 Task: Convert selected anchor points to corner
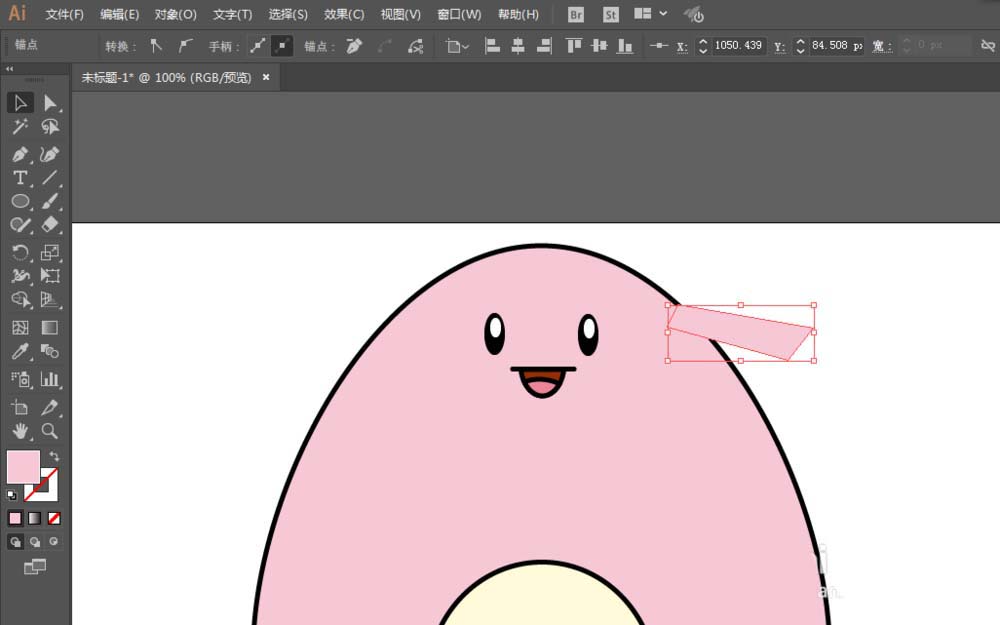pos(156,45)
